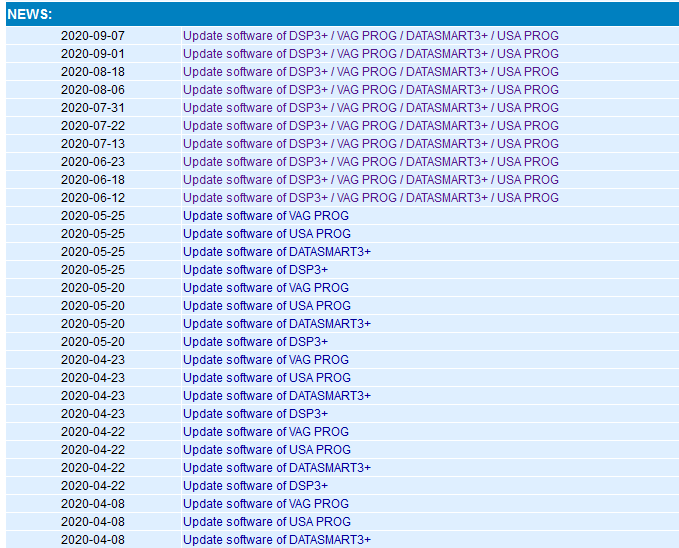Screen dimensions: 679x548
Task: Select the date text 2020-07-13
Action: tap(93, 143)
